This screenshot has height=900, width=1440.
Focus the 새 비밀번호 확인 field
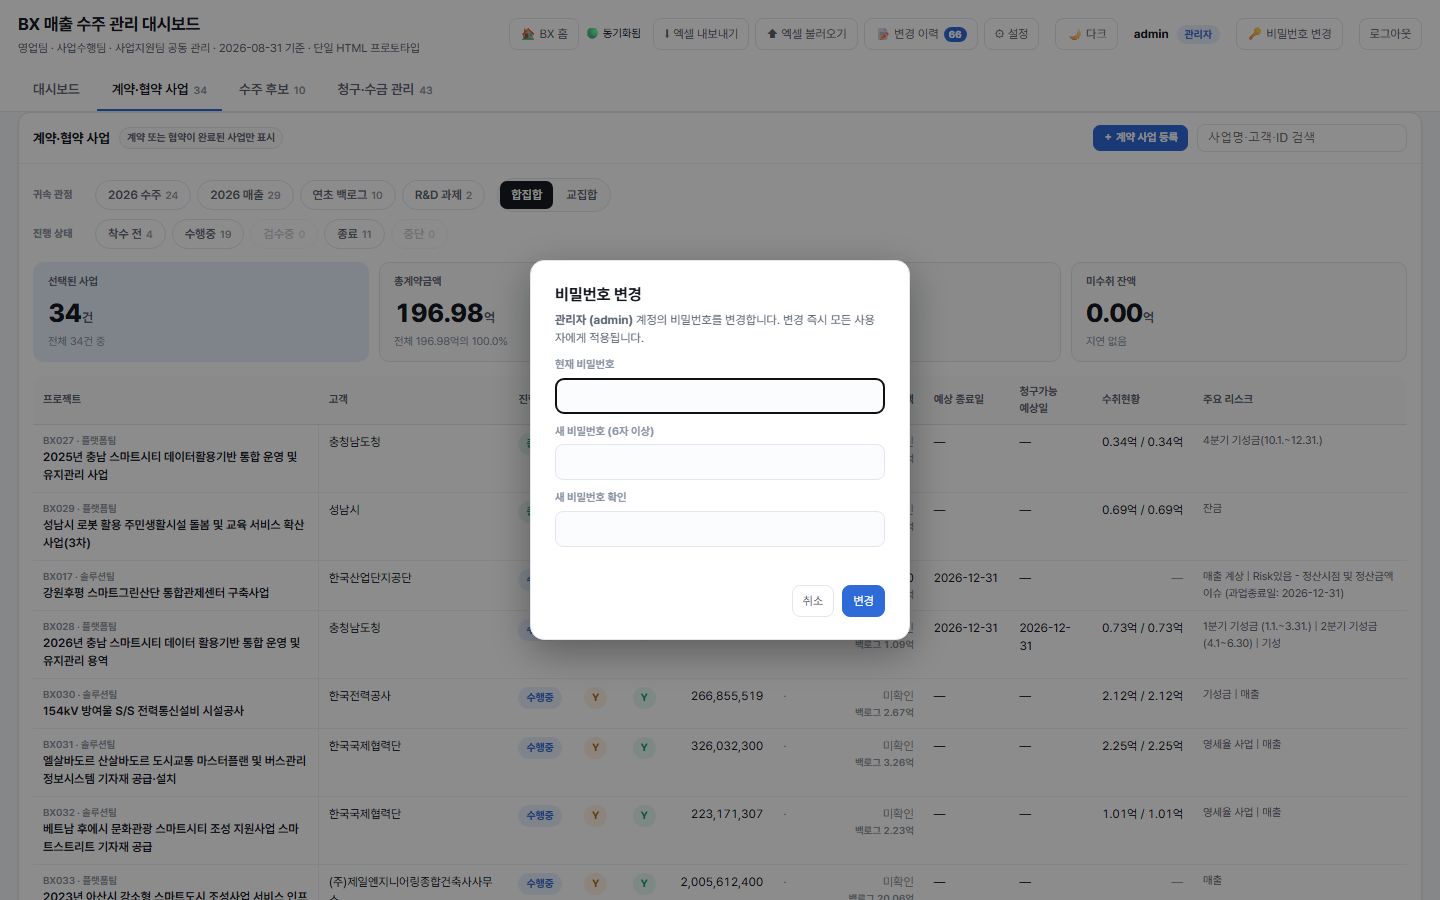click(x=720, y=529)
